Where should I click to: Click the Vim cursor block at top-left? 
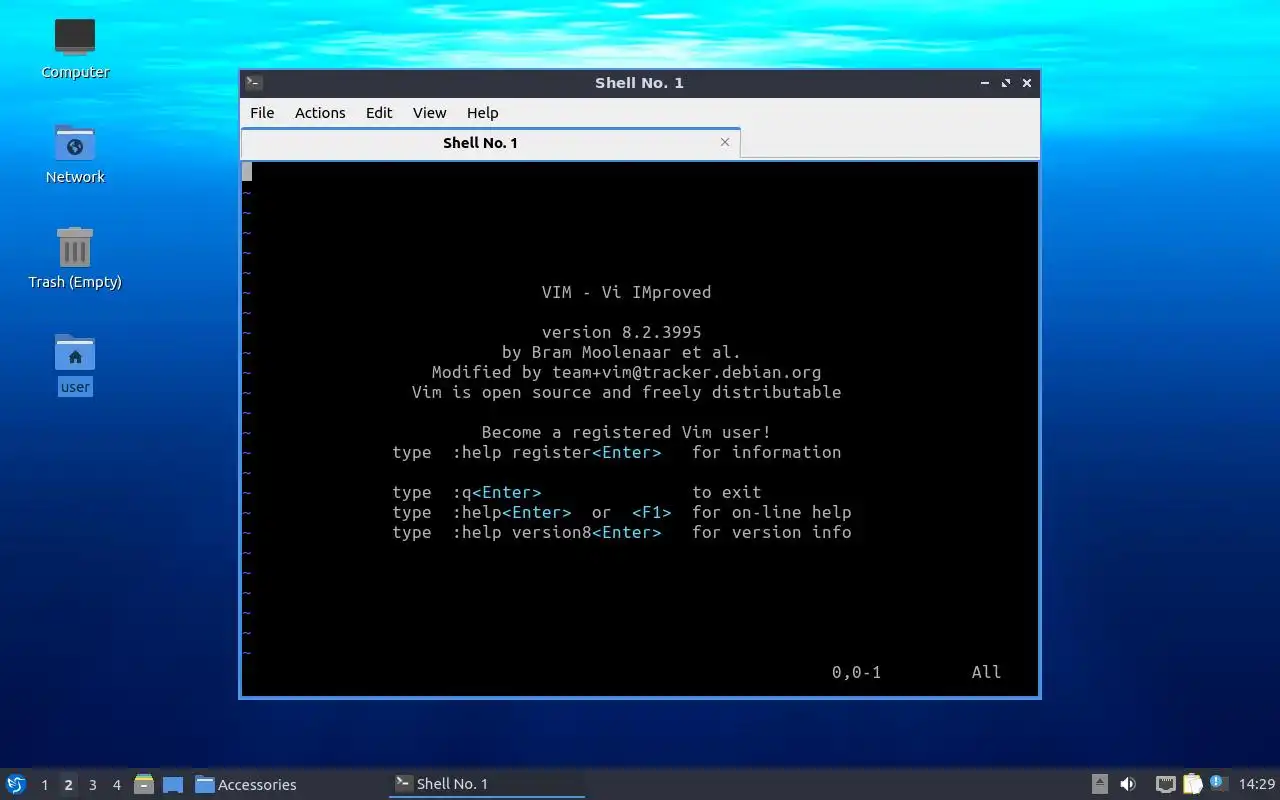(247, 171)
